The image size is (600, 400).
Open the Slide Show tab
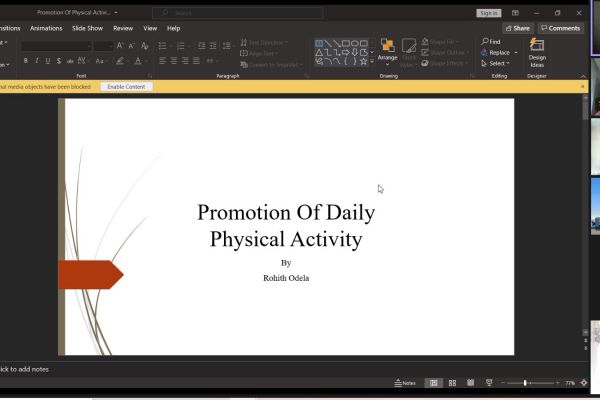87,28
